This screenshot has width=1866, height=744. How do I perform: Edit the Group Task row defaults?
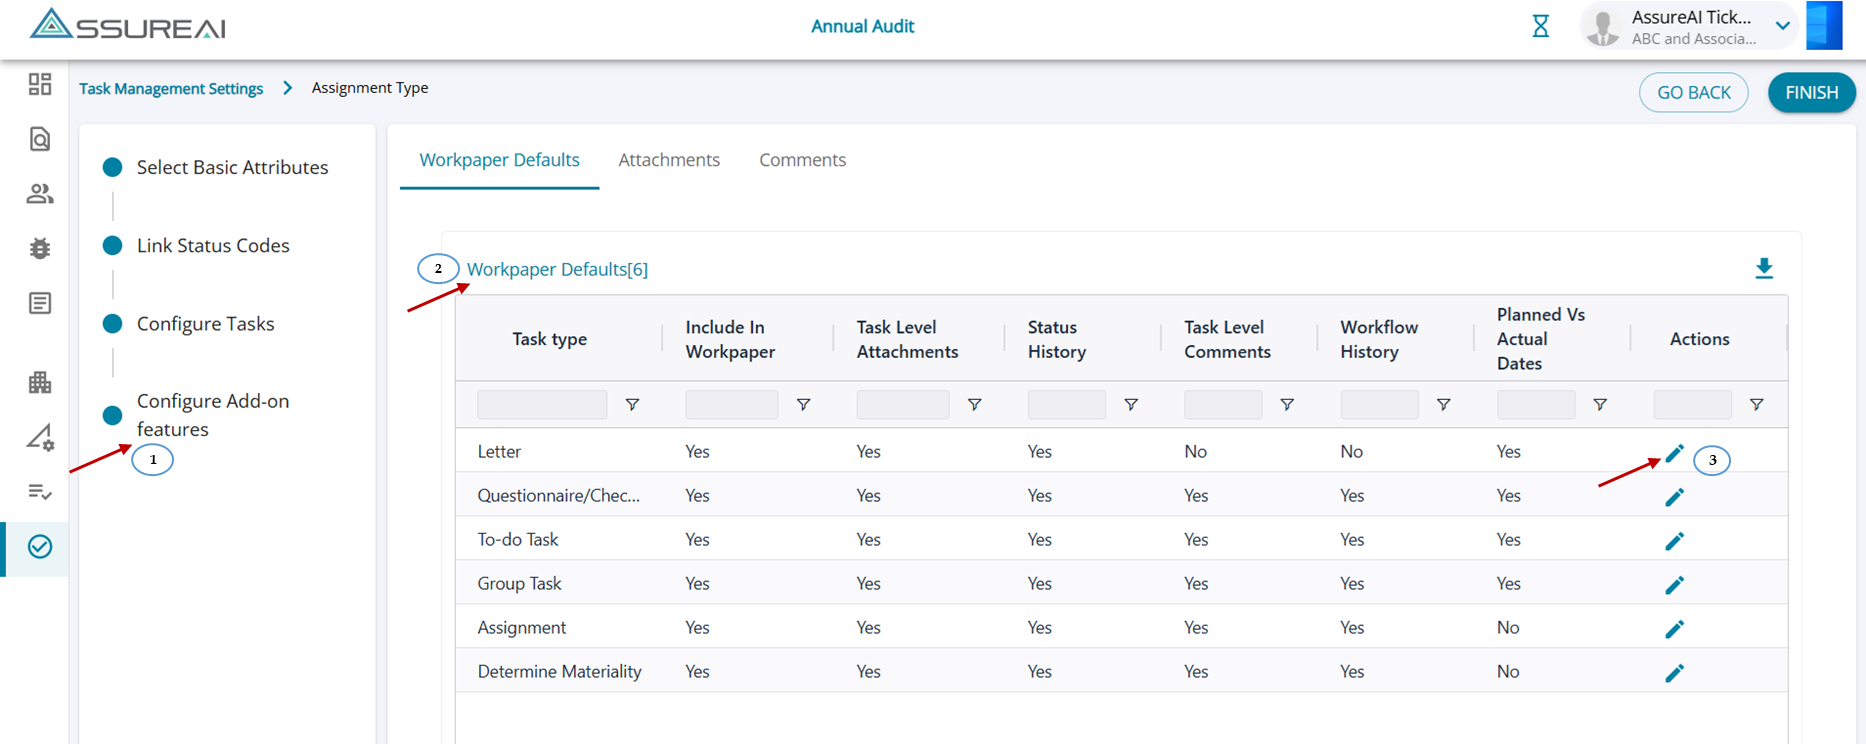click(x=1674, y=585)
